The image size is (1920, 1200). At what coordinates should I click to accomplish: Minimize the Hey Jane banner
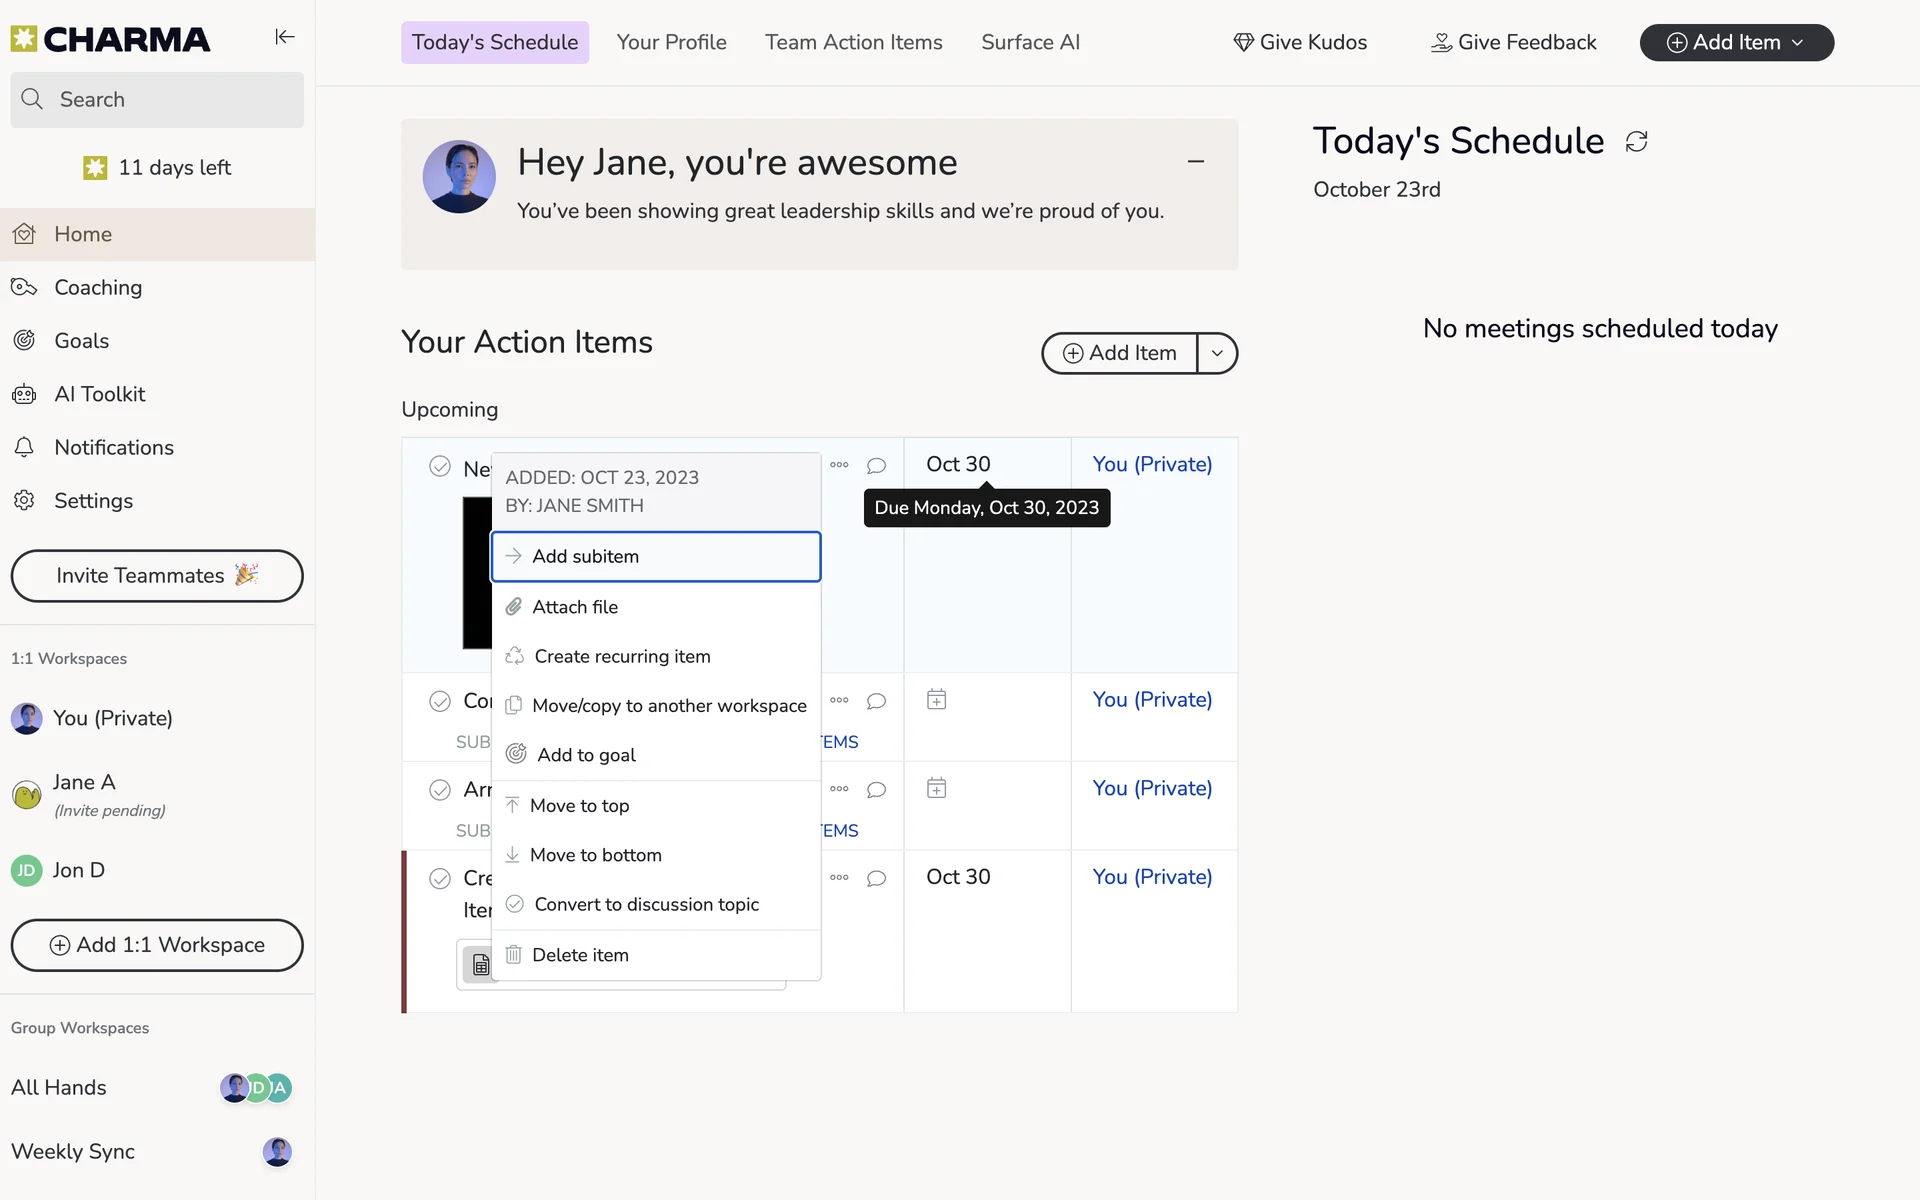[x=1195, y=161]
